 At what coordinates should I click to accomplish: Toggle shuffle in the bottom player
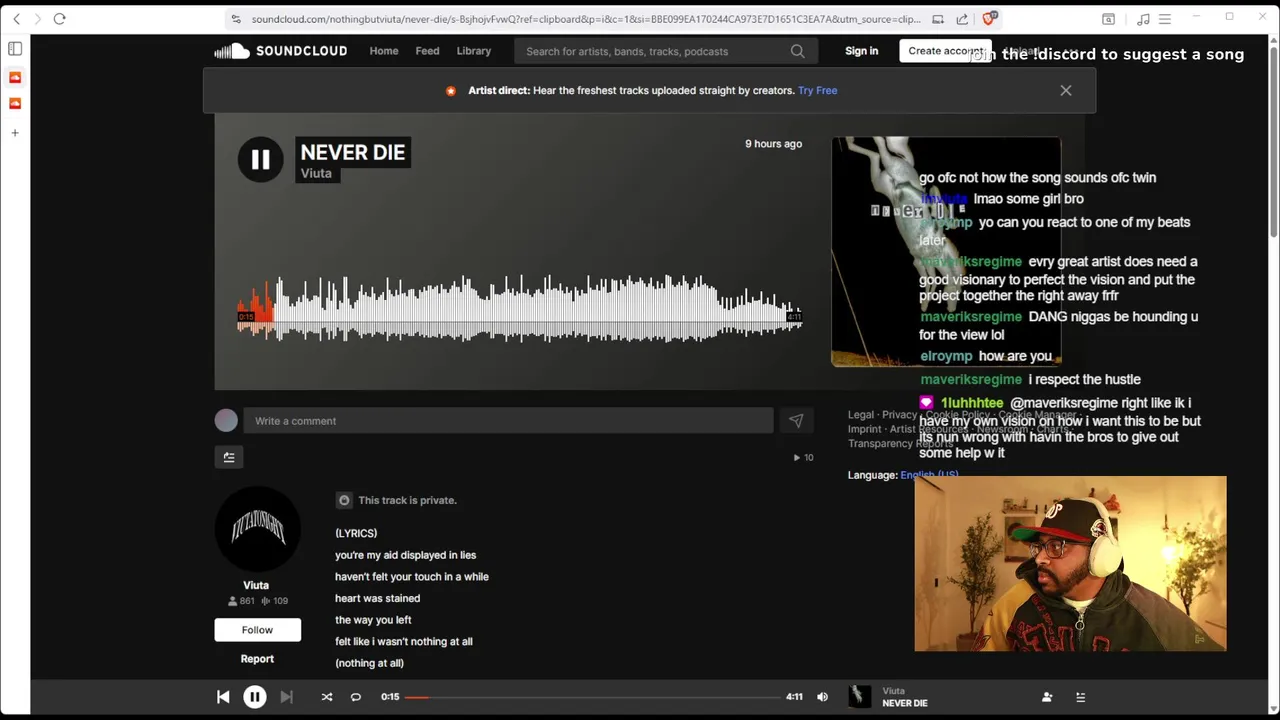[327, 697]
